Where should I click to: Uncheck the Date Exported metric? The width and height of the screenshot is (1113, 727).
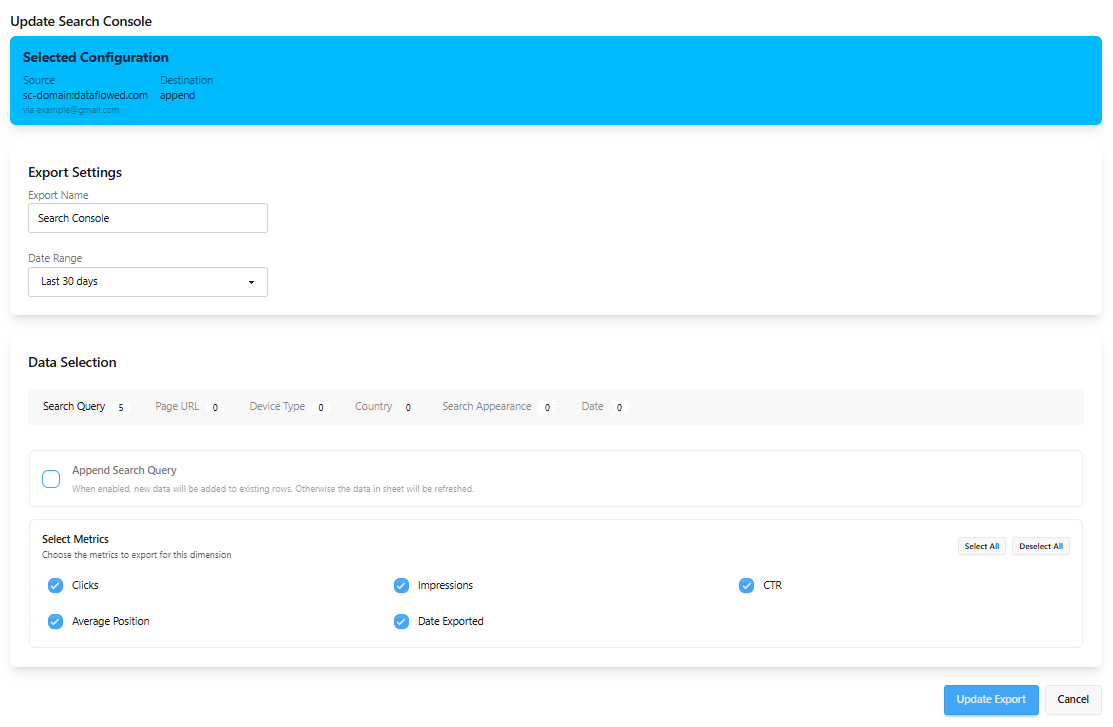401,621
